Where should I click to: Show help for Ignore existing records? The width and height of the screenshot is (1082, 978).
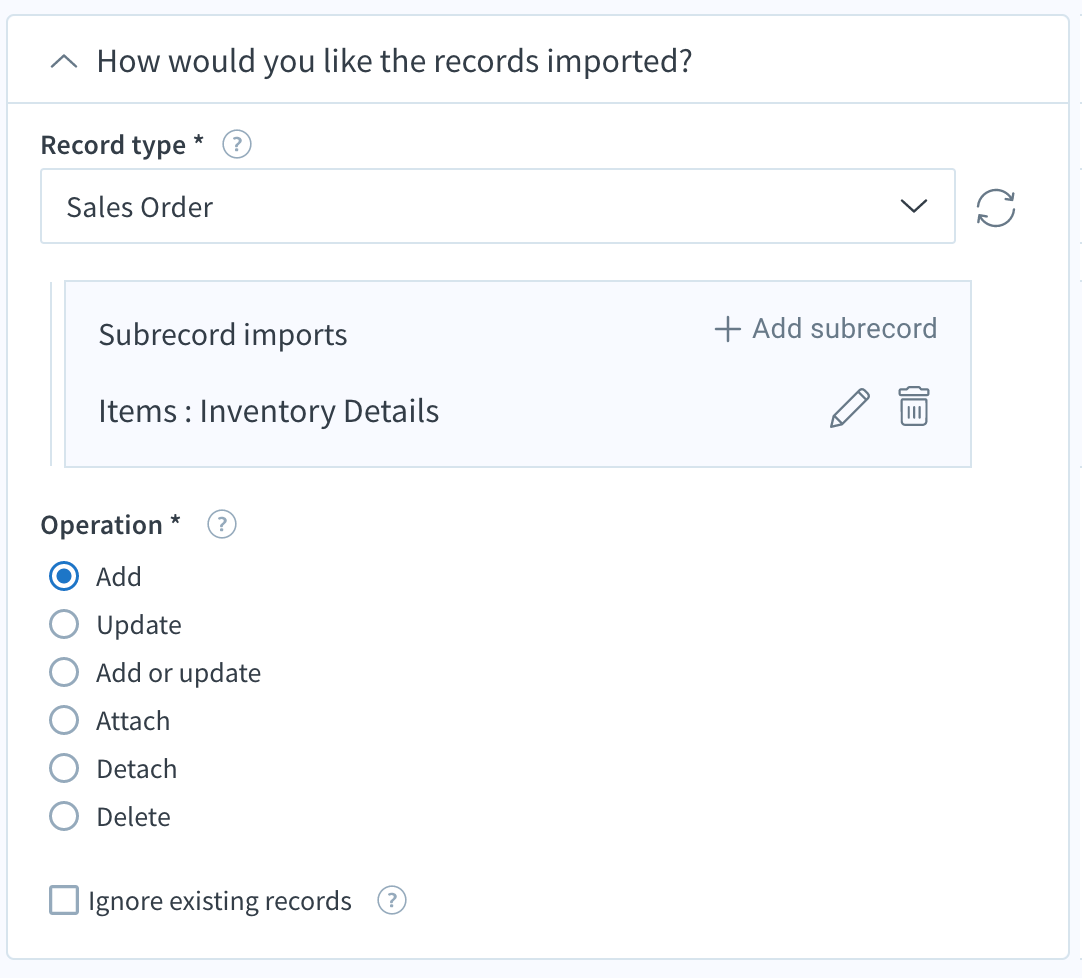[x=391, y=901]
